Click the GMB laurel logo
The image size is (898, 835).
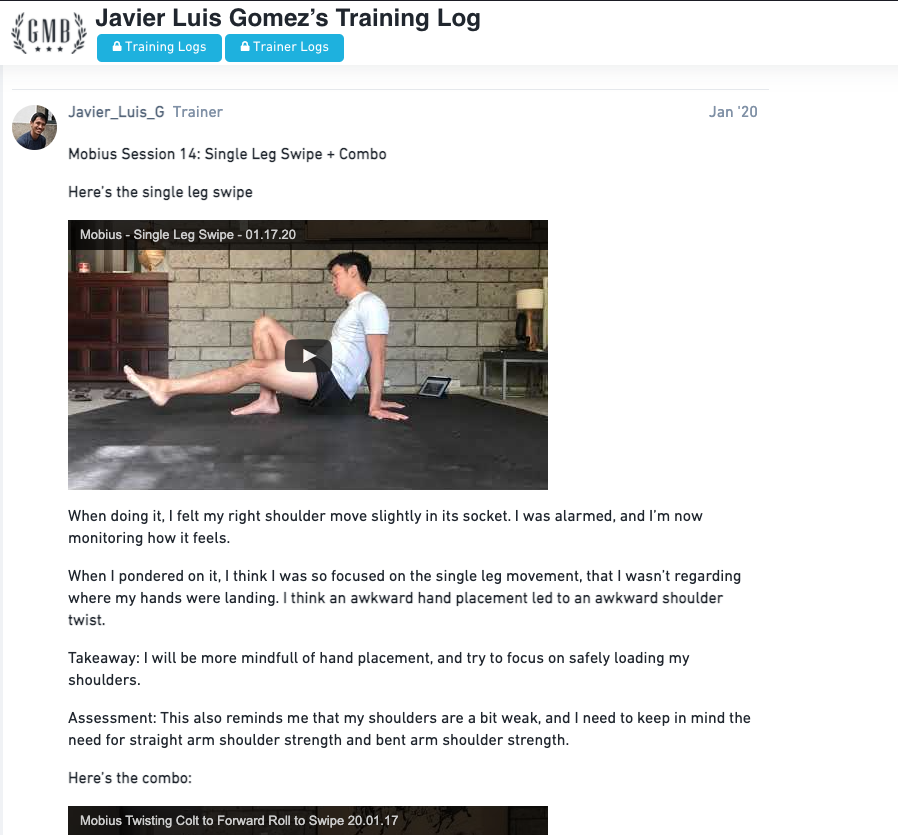coord(49,32)
